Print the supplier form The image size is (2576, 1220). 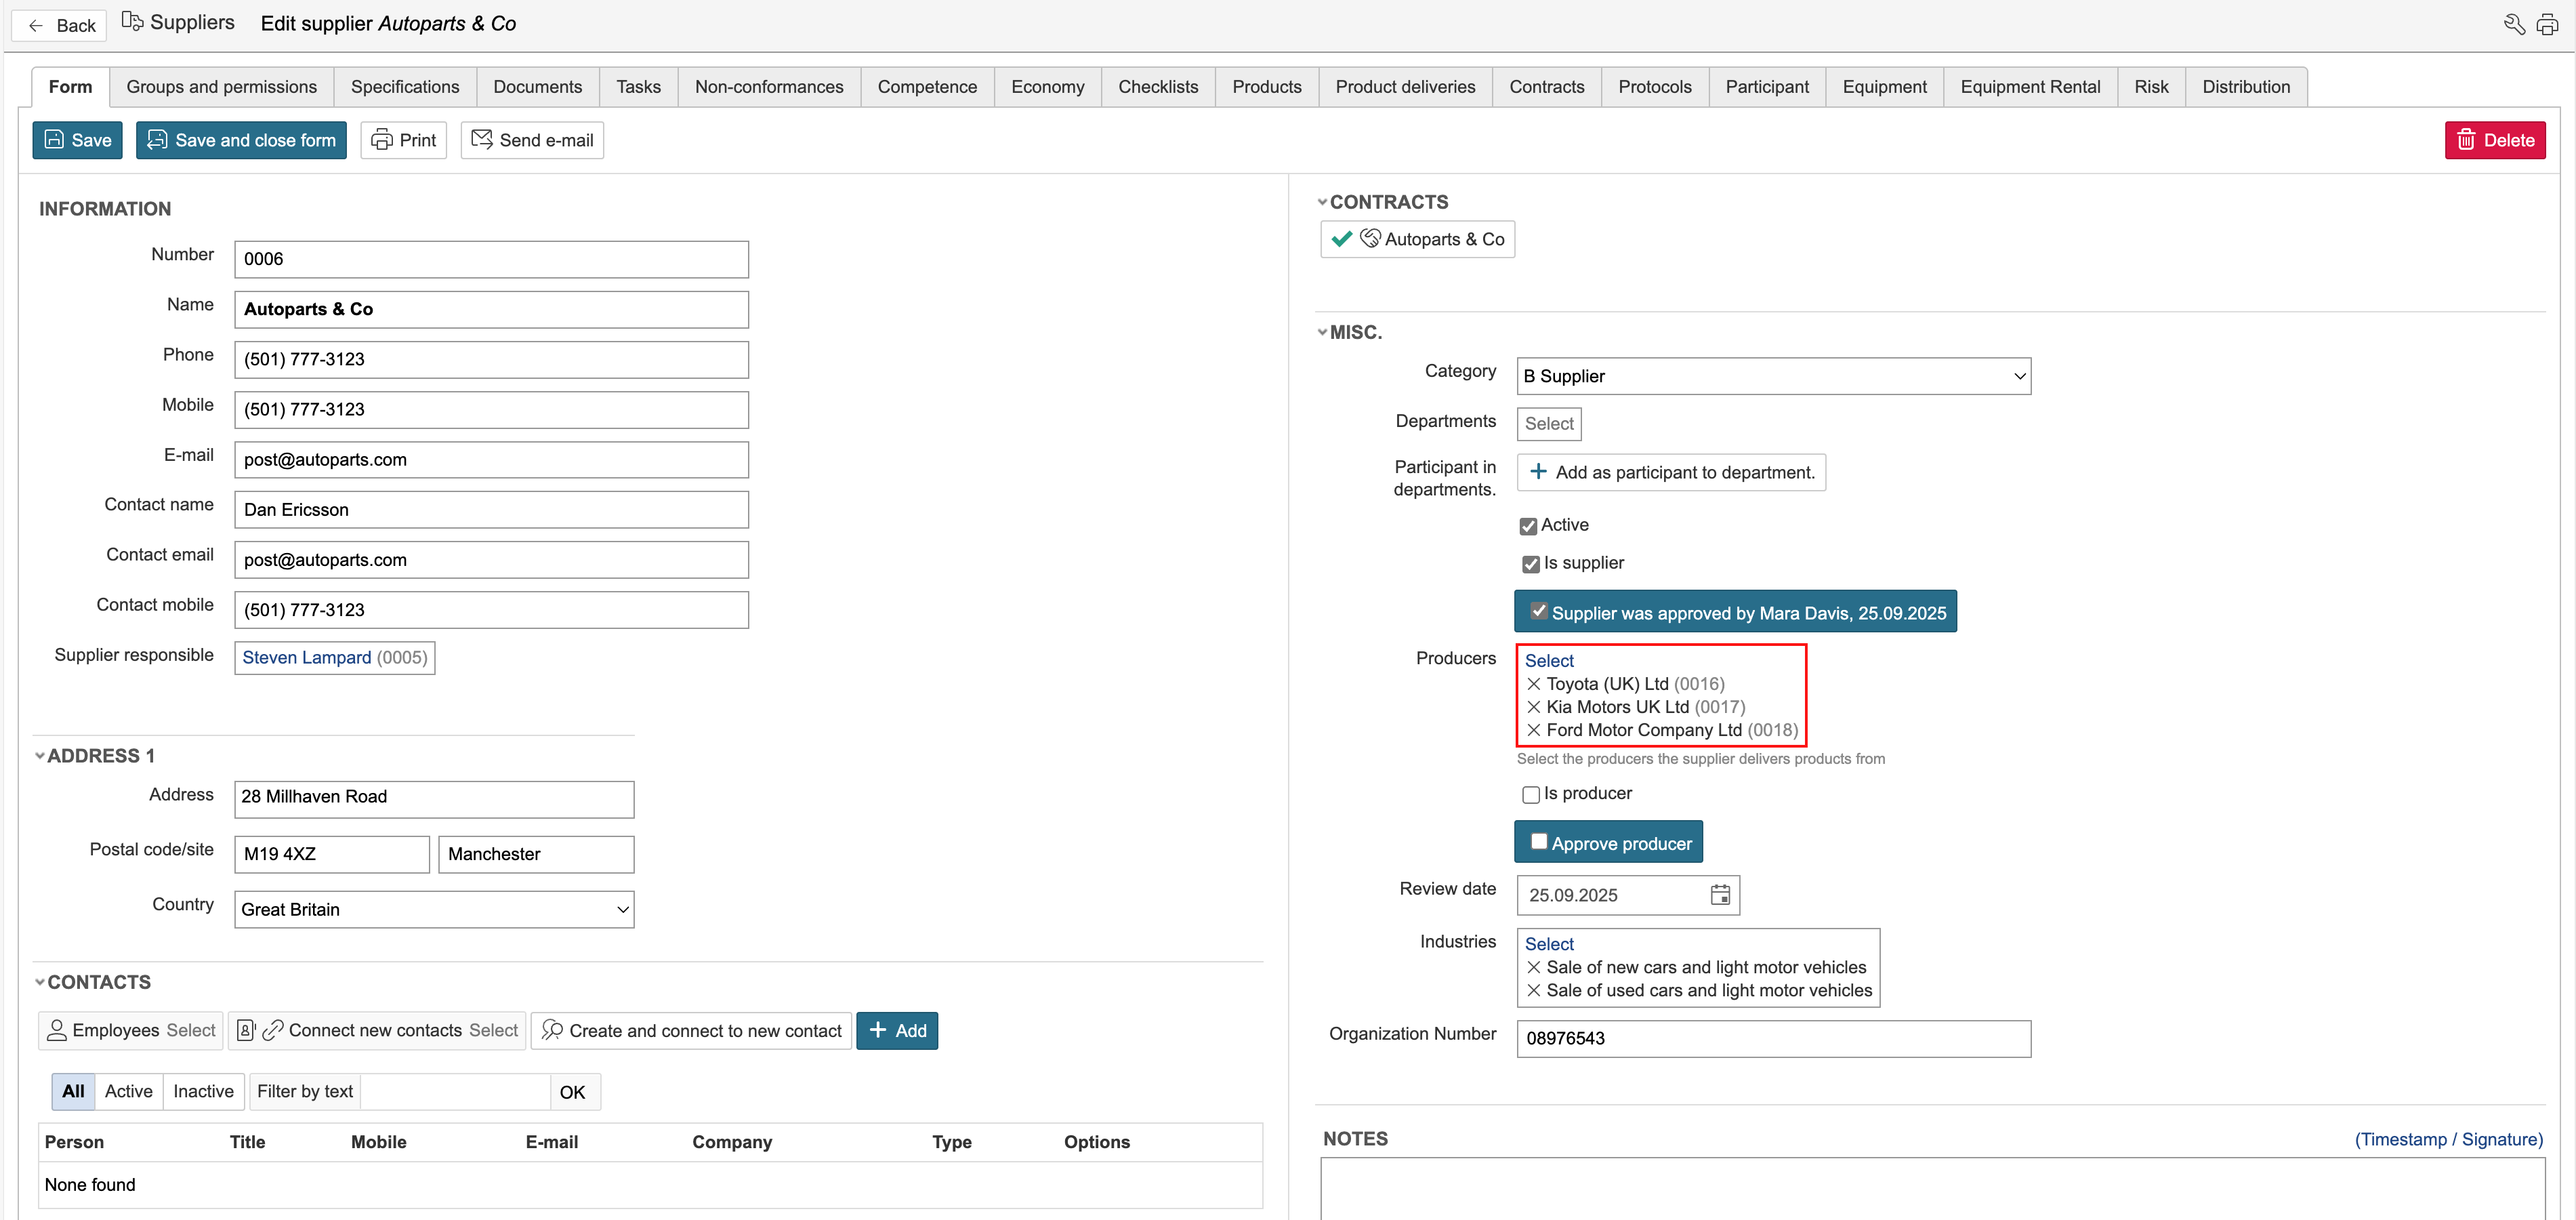click(403, 140)
